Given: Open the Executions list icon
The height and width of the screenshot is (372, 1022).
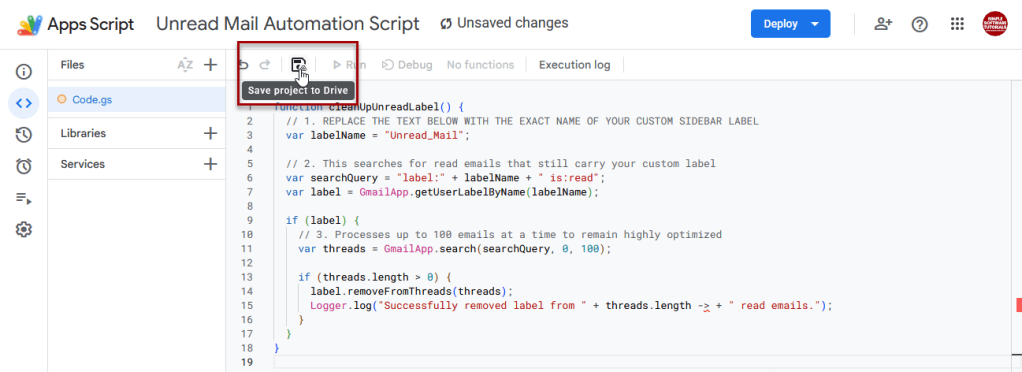Looking at the screenshot, I should click(23, 198).
